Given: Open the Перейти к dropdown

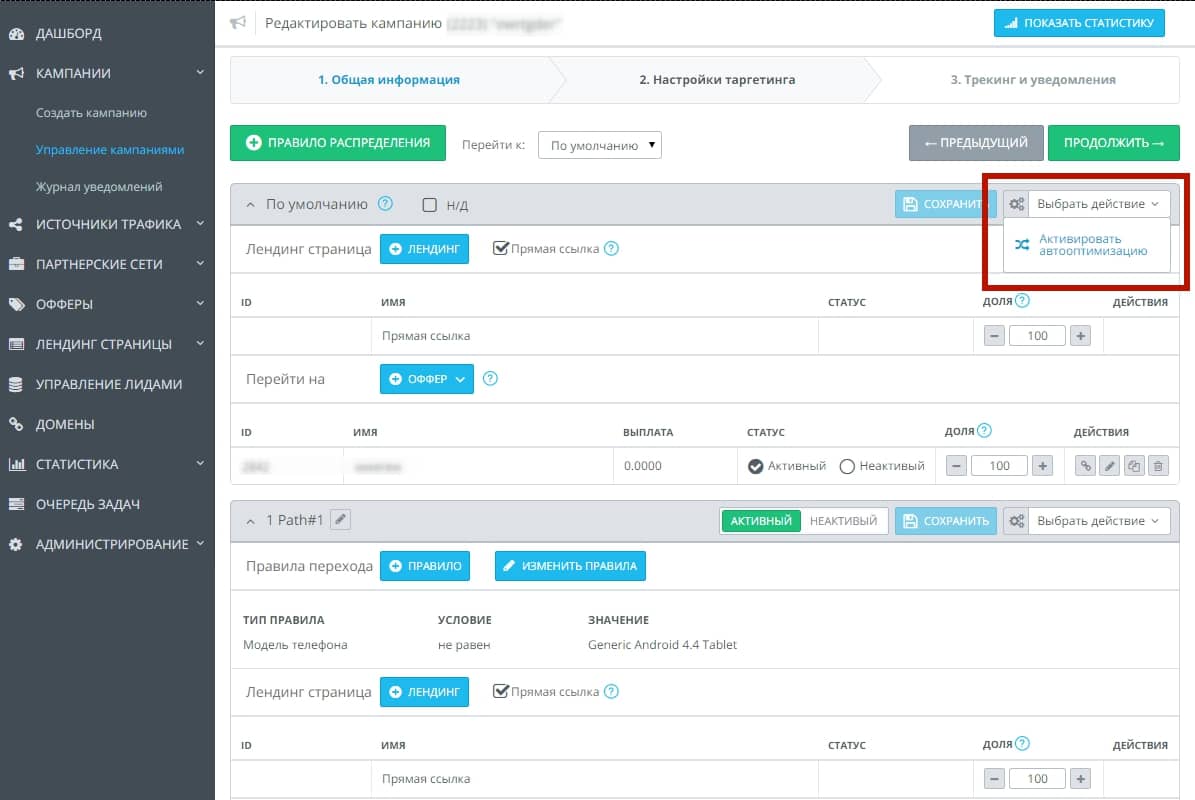Looking at the screenshot, I should coord(600,145).
